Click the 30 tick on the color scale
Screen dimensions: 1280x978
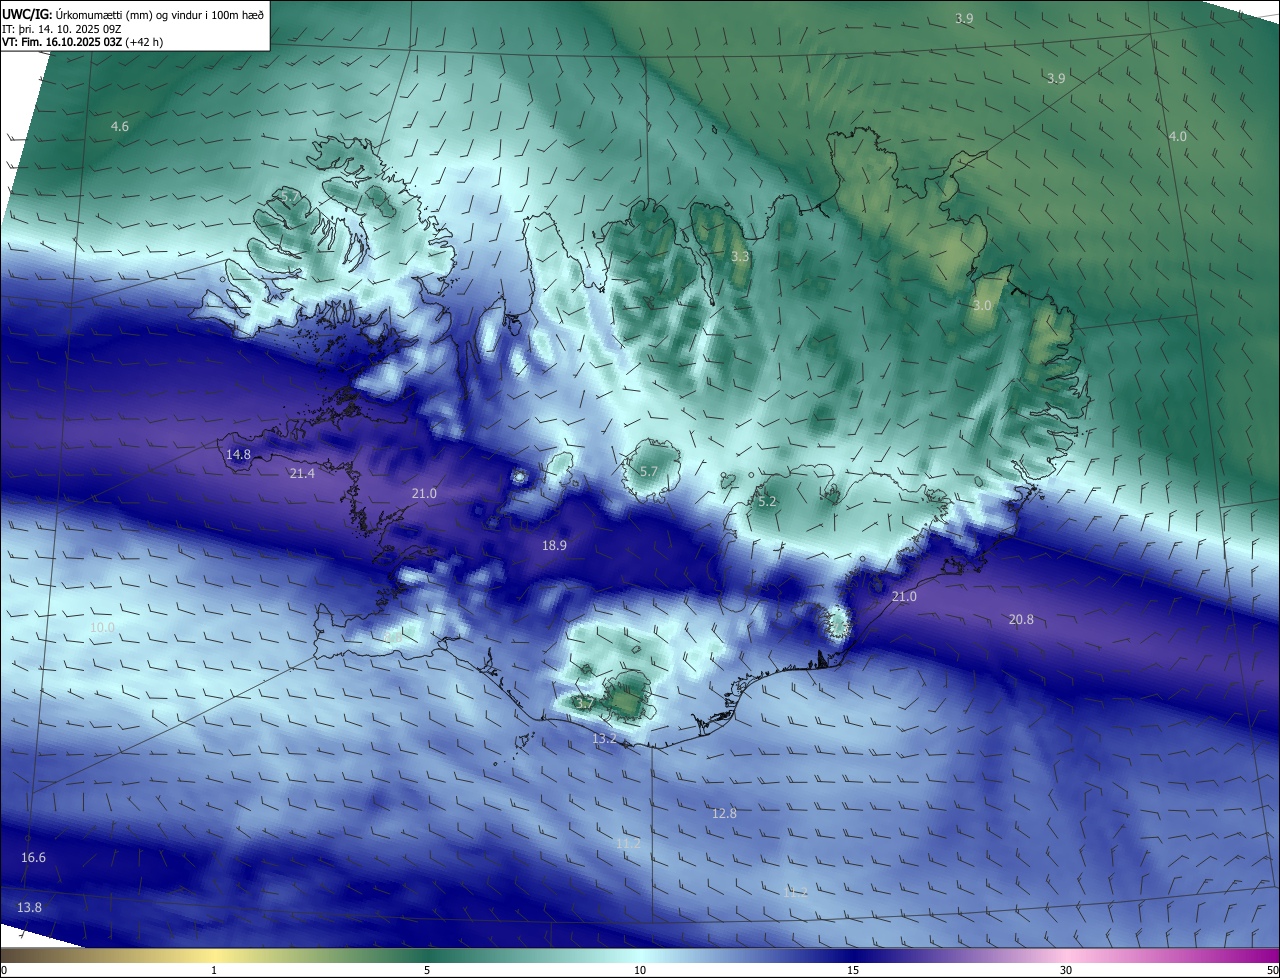click(x=1066, y=971)
